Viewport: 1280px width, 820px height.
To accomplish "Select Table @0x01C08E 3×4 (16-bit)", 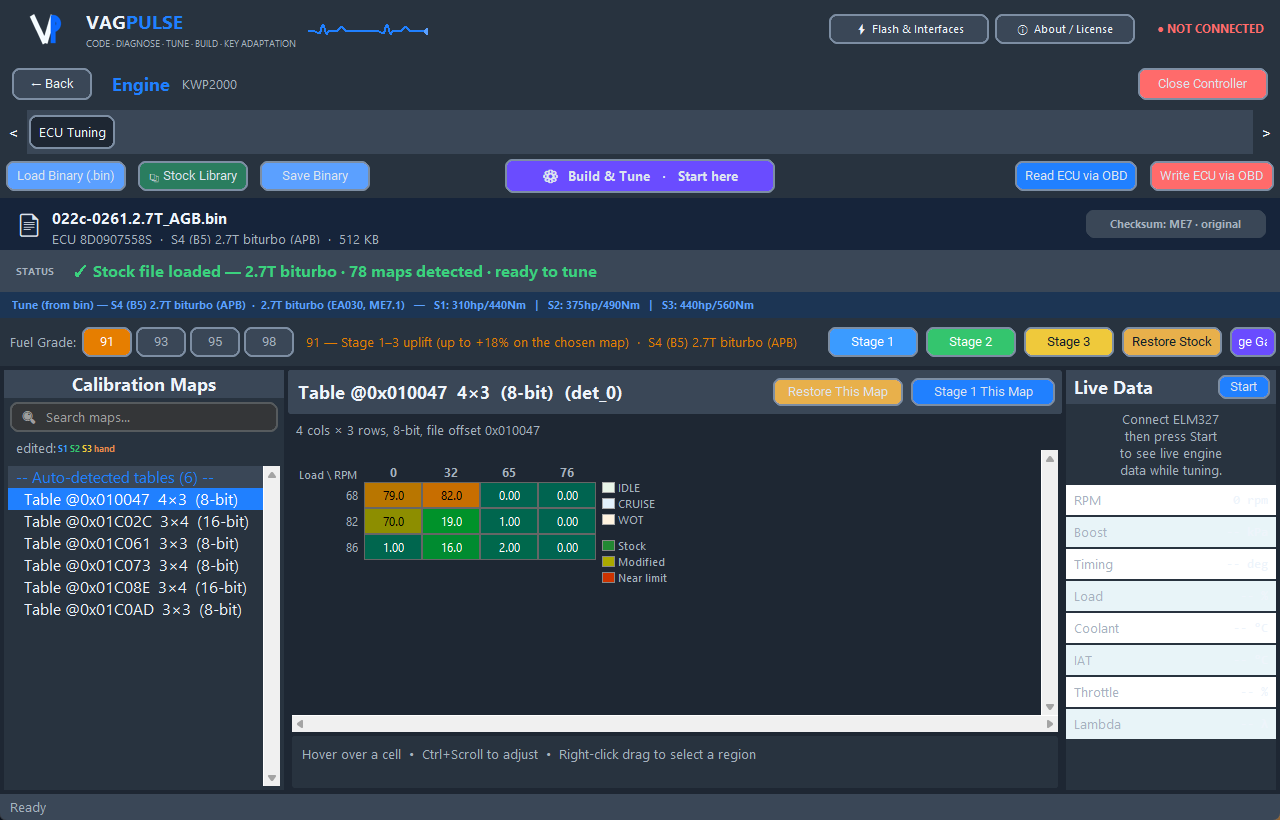I will tap(135, 588).
